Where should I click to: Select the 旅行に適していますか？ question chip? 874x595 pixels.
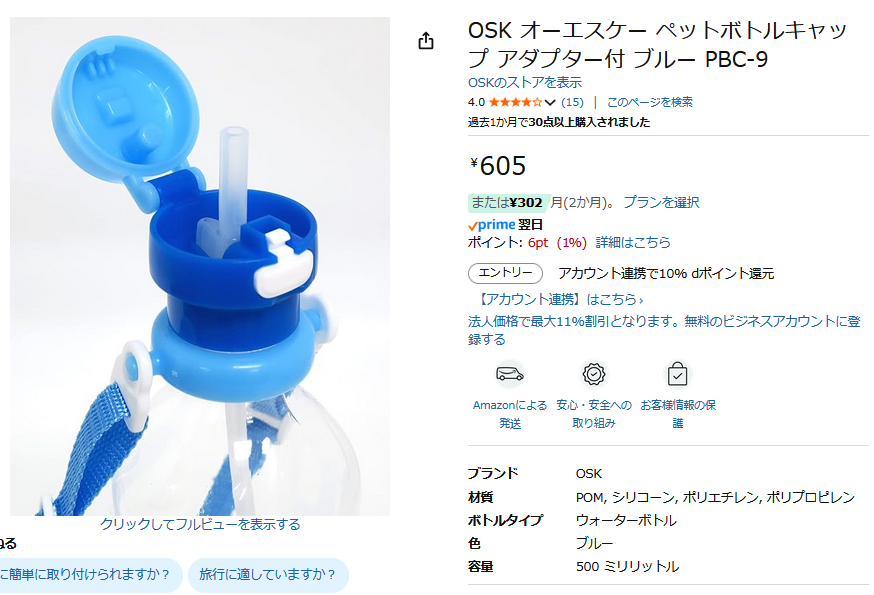pyautogui.click(x=268, y=575)
